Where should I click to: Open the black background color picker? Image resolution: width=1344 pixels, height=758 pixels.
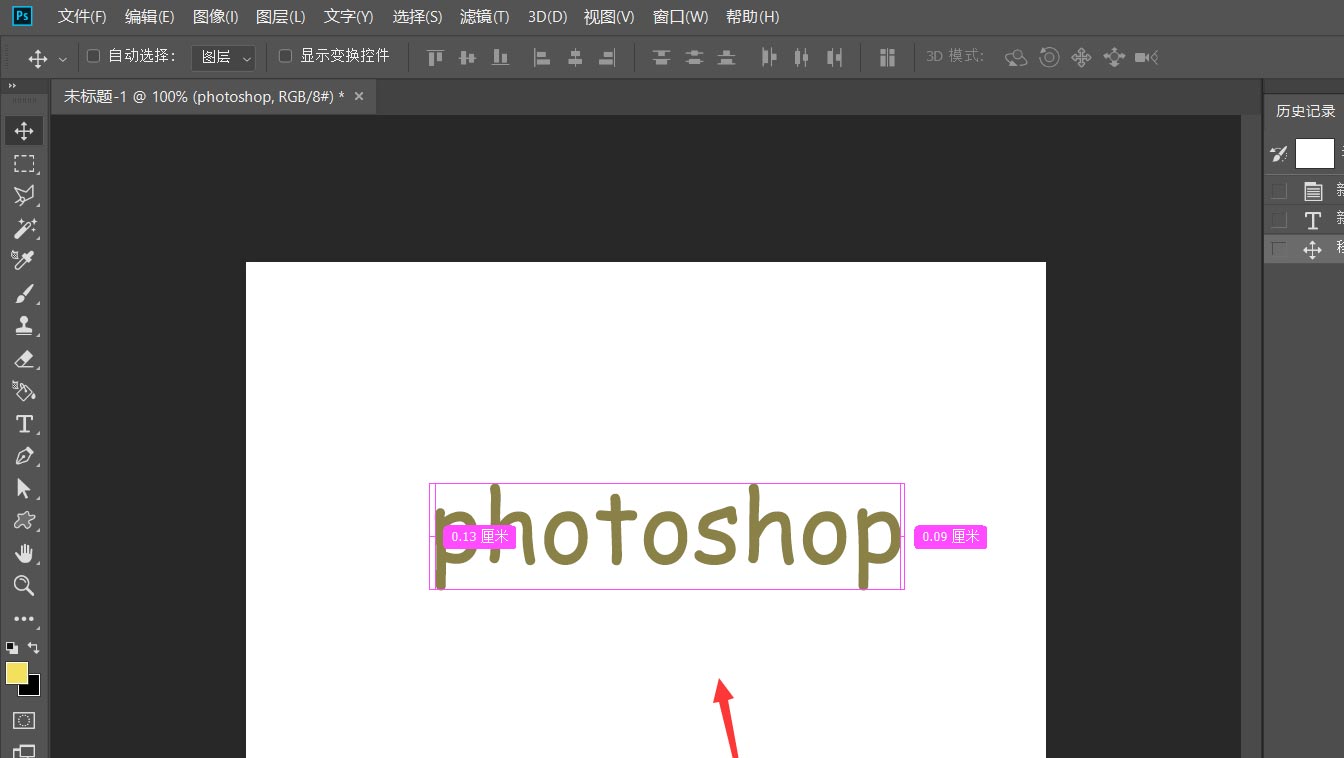click(x=32, y=688)
